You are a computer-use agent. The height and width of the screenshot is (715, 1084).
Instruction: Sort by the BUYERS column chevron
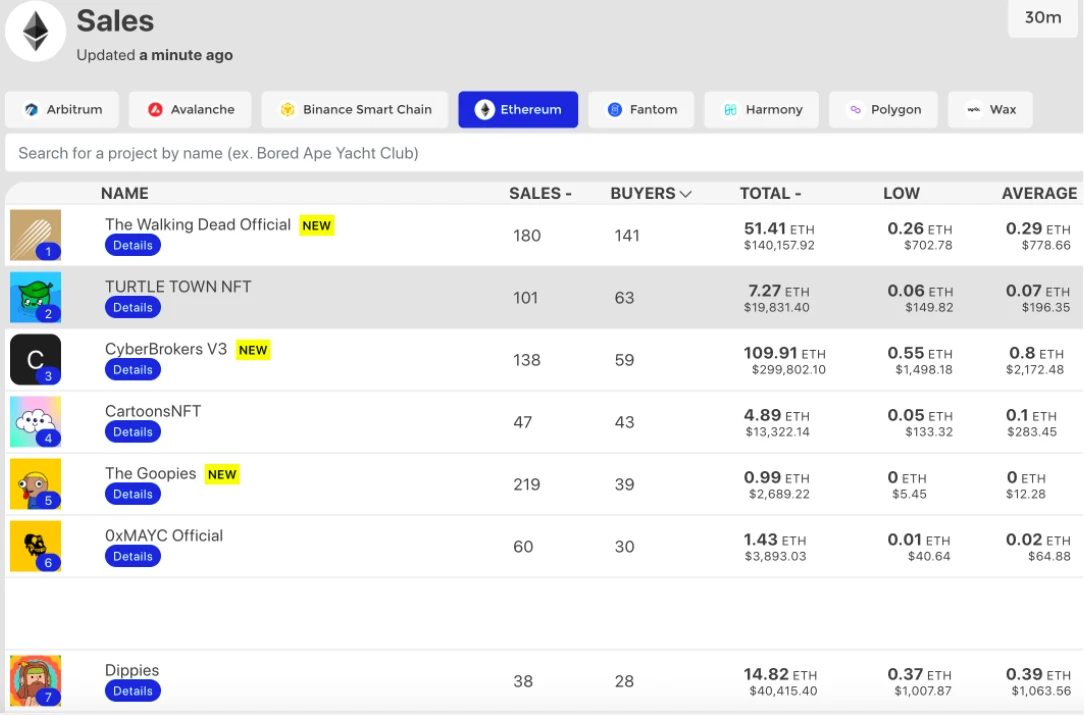(685, 194)
